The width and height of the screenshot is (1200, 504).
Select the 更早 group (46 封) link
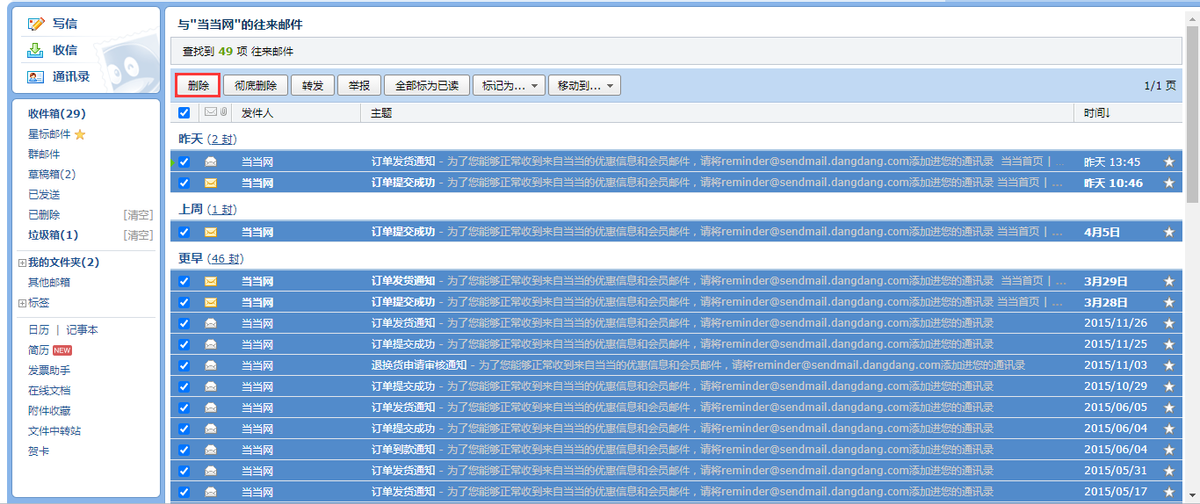pos(226,259)
